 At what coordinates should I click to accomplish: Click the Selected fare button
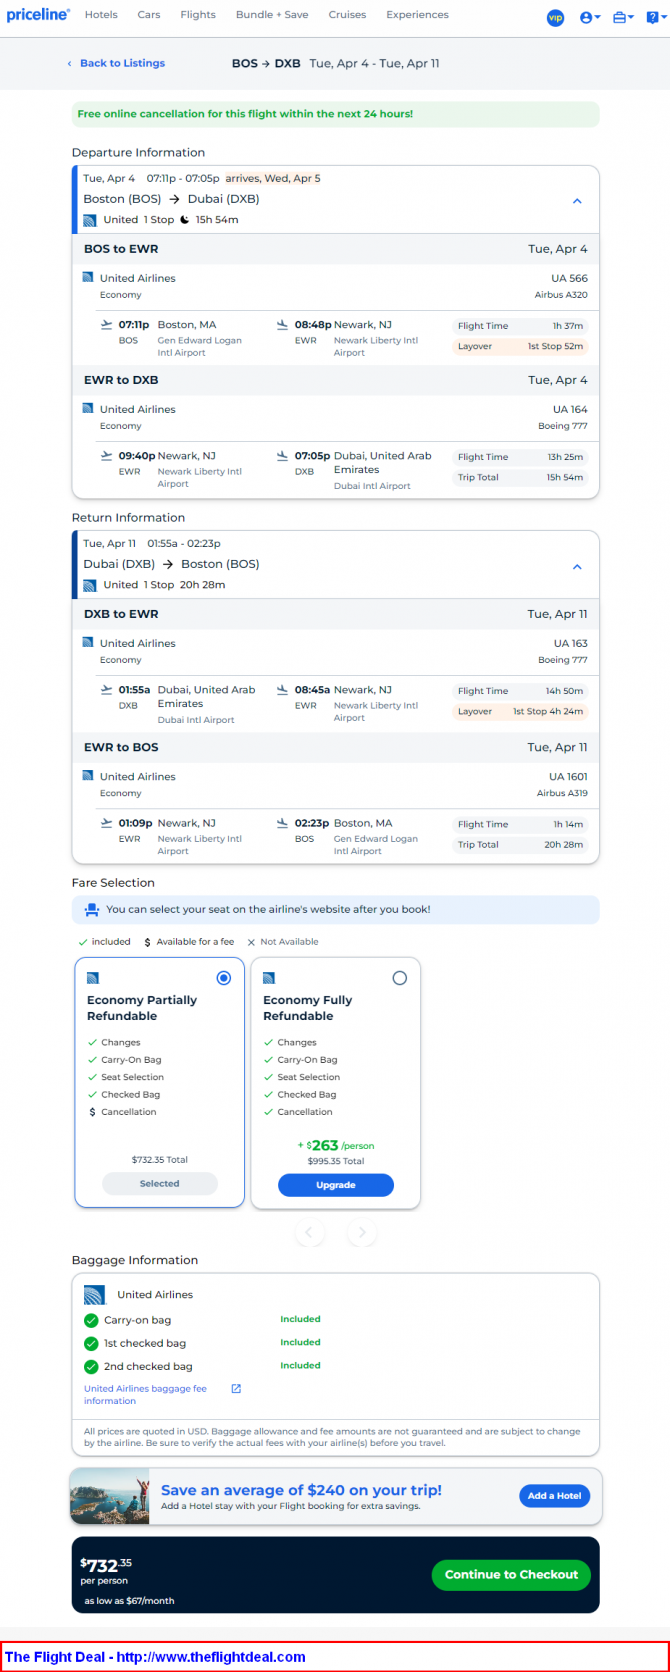point(160,1184)
